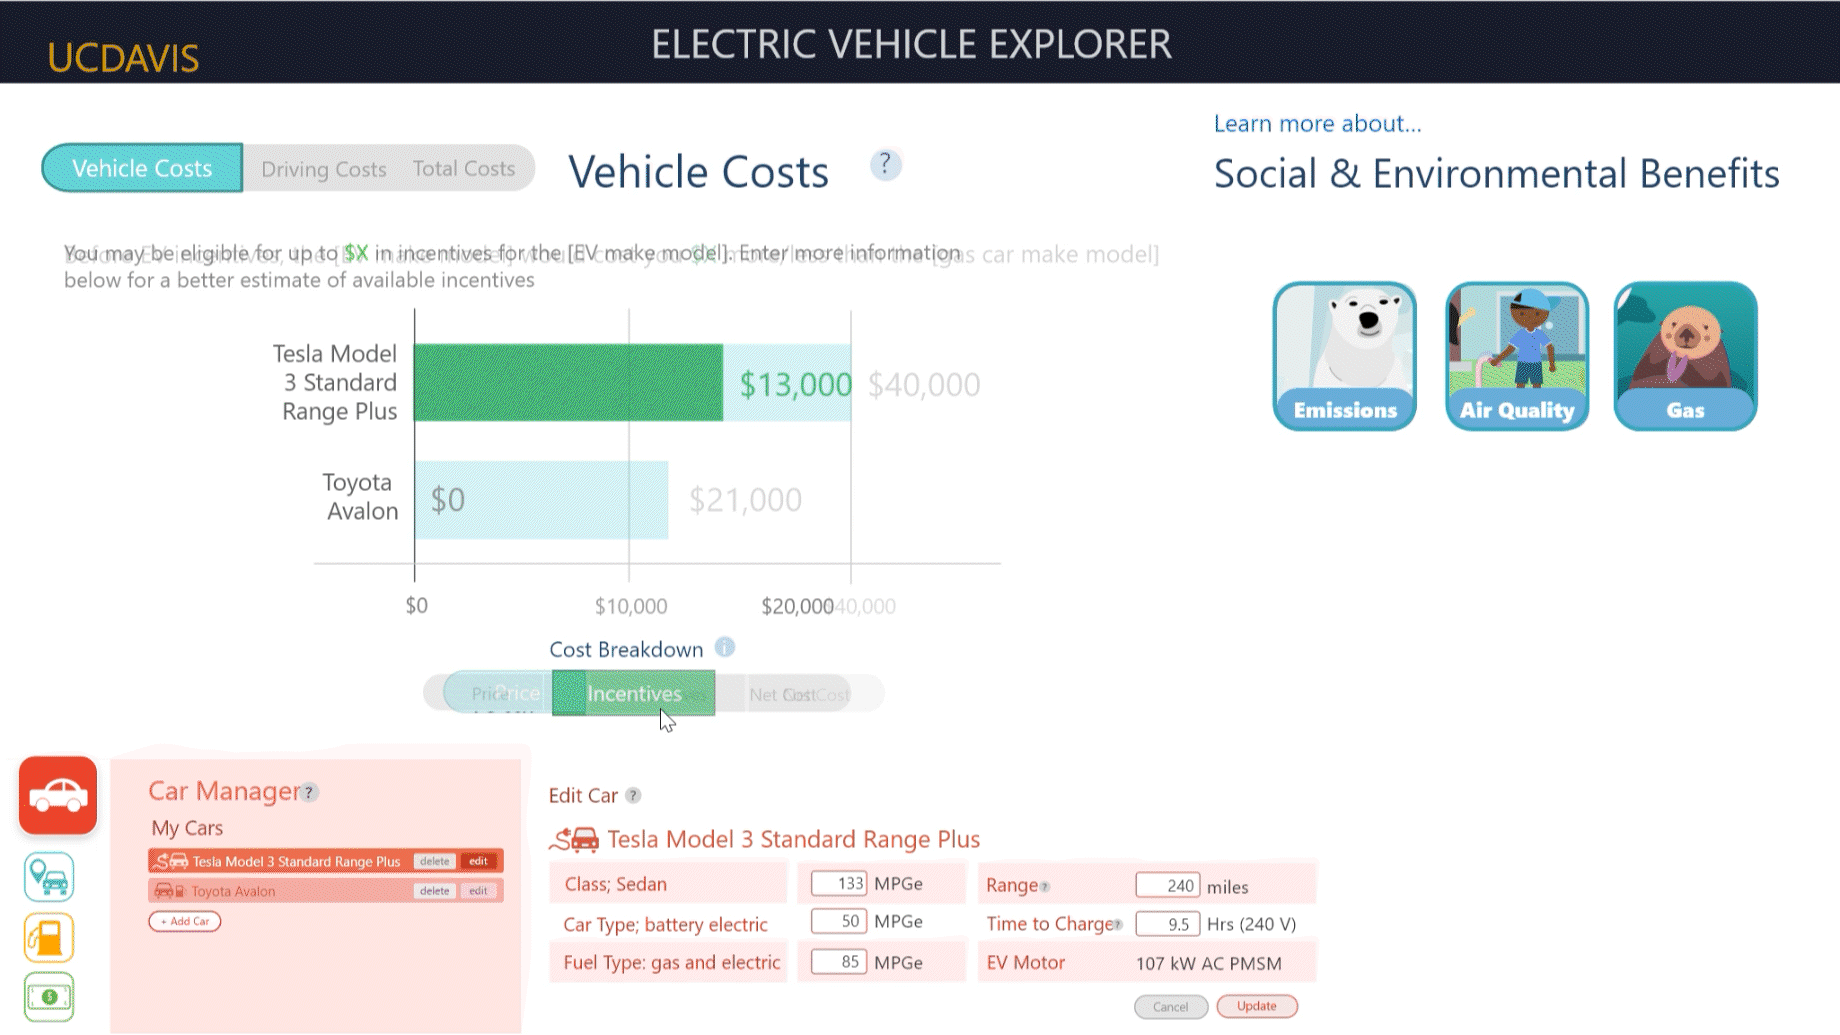
Task: Click 'Class; Sedan' text
Action: point(615,884)
